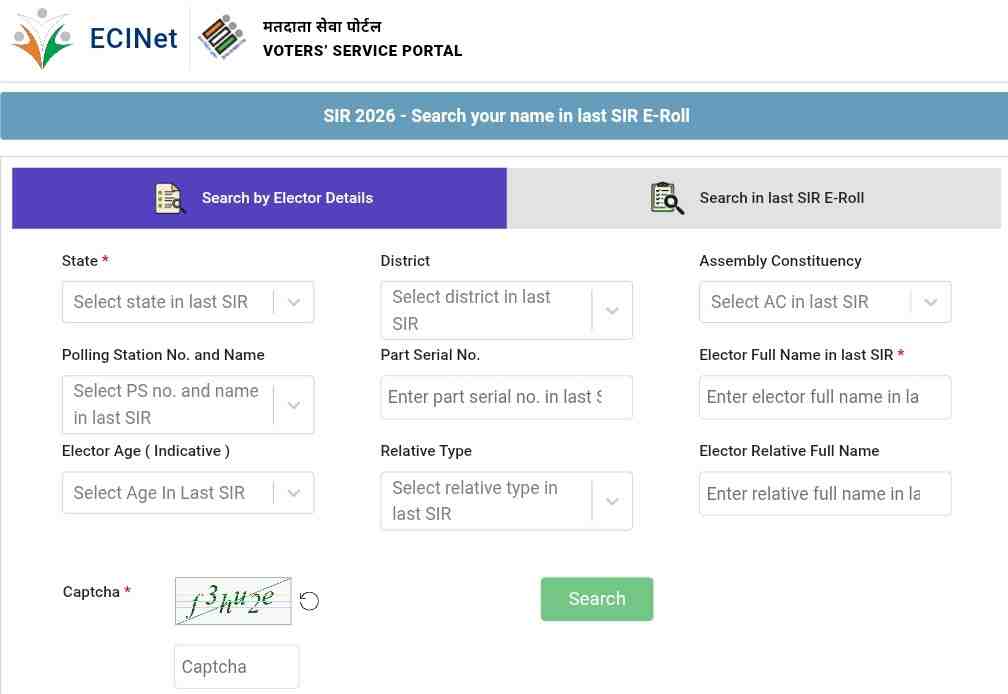Click the green Search button
Screen dimensions: 1008x694
(597, 599)
